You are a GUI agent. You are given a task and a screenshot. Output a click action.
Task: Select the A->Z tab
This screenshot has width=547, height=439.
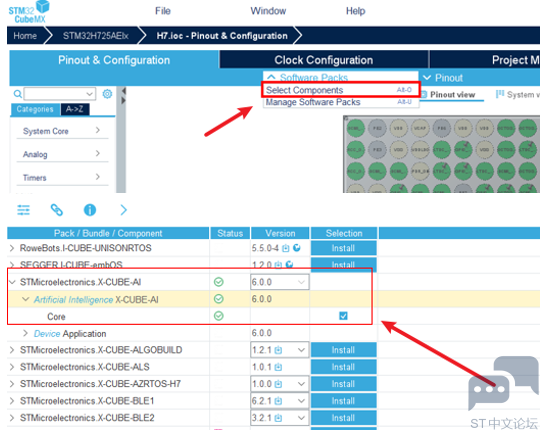pos(75,109)
